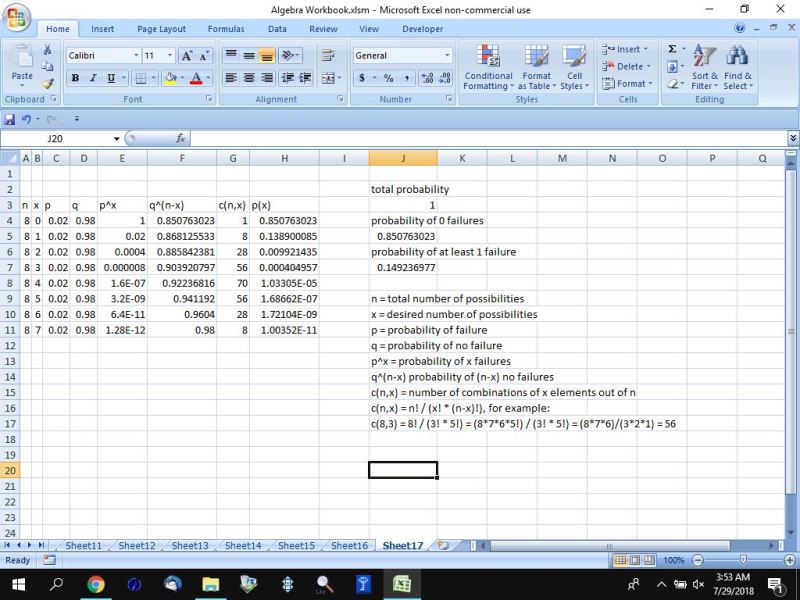Open the Insert ribbon tab
The height and width of the screenshot is (600, 800).
click(x=103, y=29)
